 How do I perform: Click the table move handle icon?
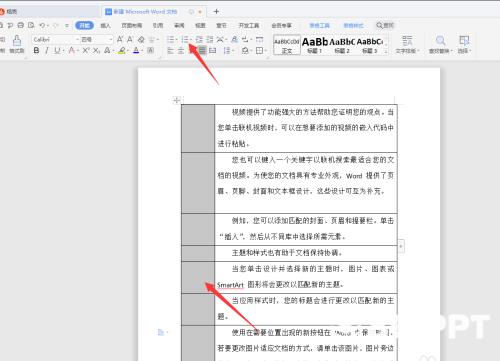coord(177,100)
